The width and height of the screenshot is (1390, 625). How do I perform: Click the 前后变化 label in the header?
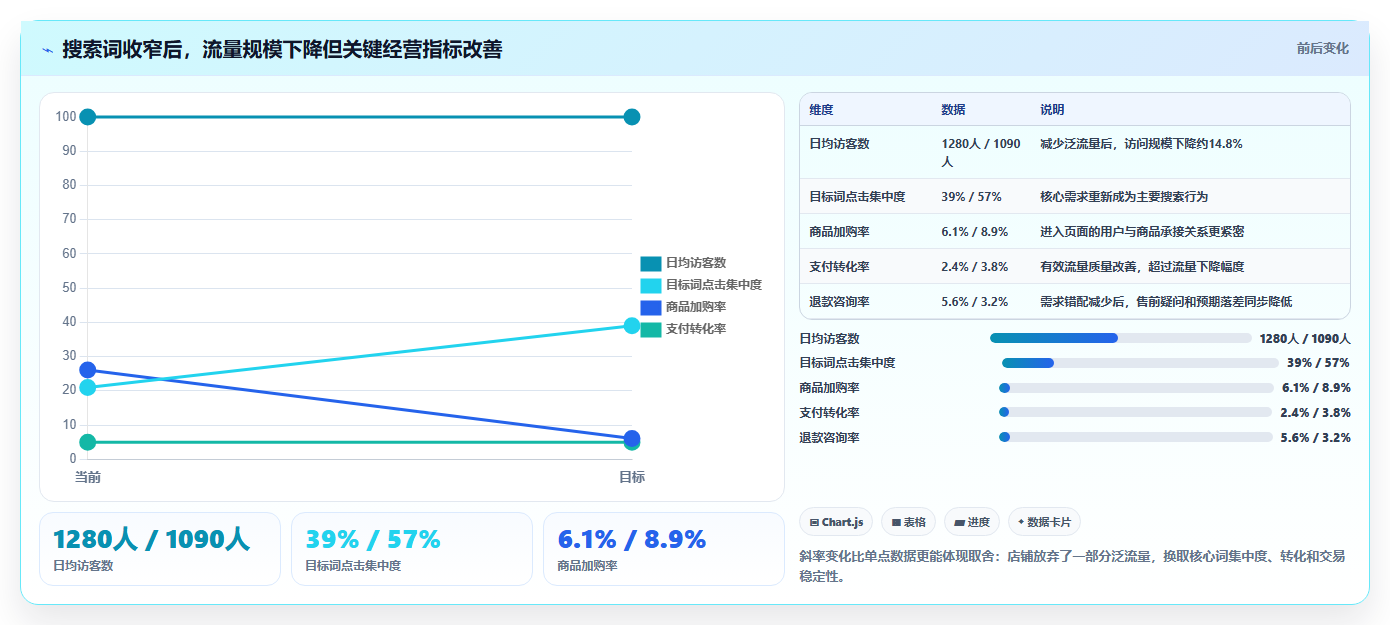click(x=1322, y=48)
